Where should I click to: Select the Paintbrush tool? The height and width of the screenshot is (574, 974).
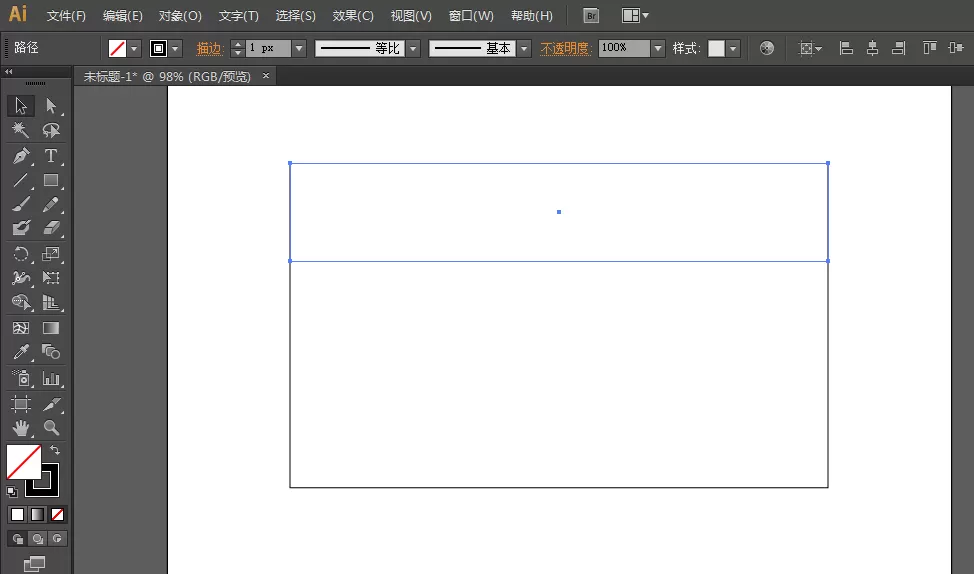pos(20,204)
